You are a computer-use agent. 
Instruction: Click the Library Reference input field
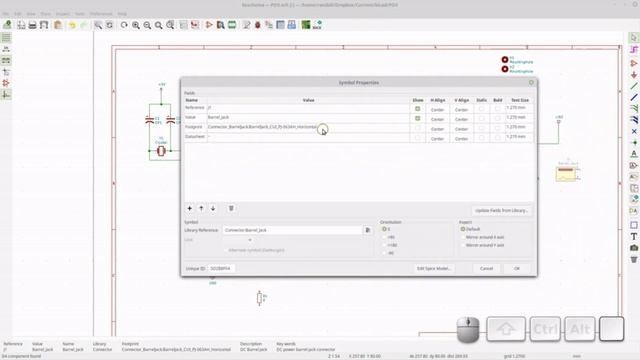[292, 230]
